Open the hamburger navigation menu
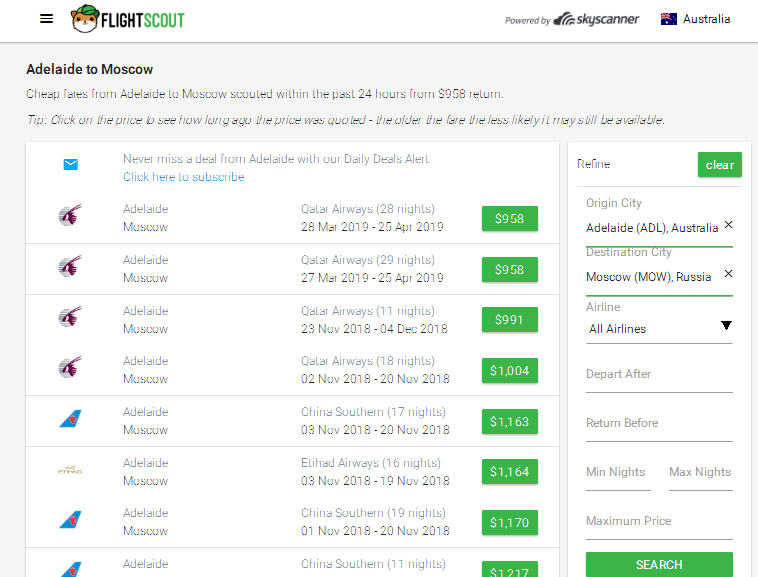 (x=46, y=19)
